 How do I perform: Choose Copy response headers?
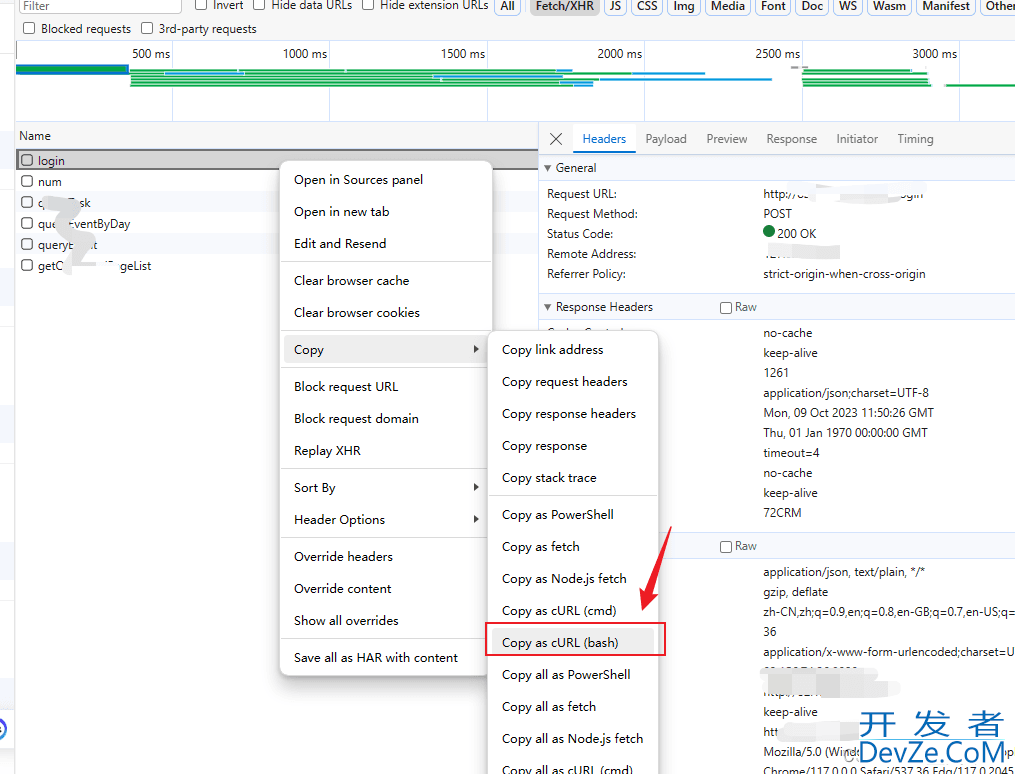pos(573,414)
